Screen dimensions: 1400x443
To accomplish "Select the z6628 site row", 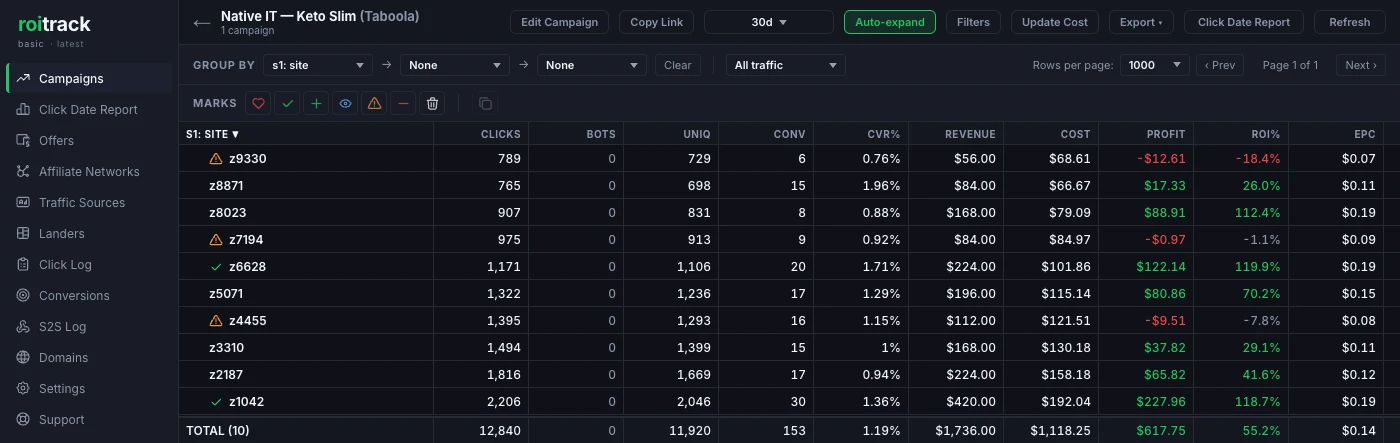I will pos(780,267).
